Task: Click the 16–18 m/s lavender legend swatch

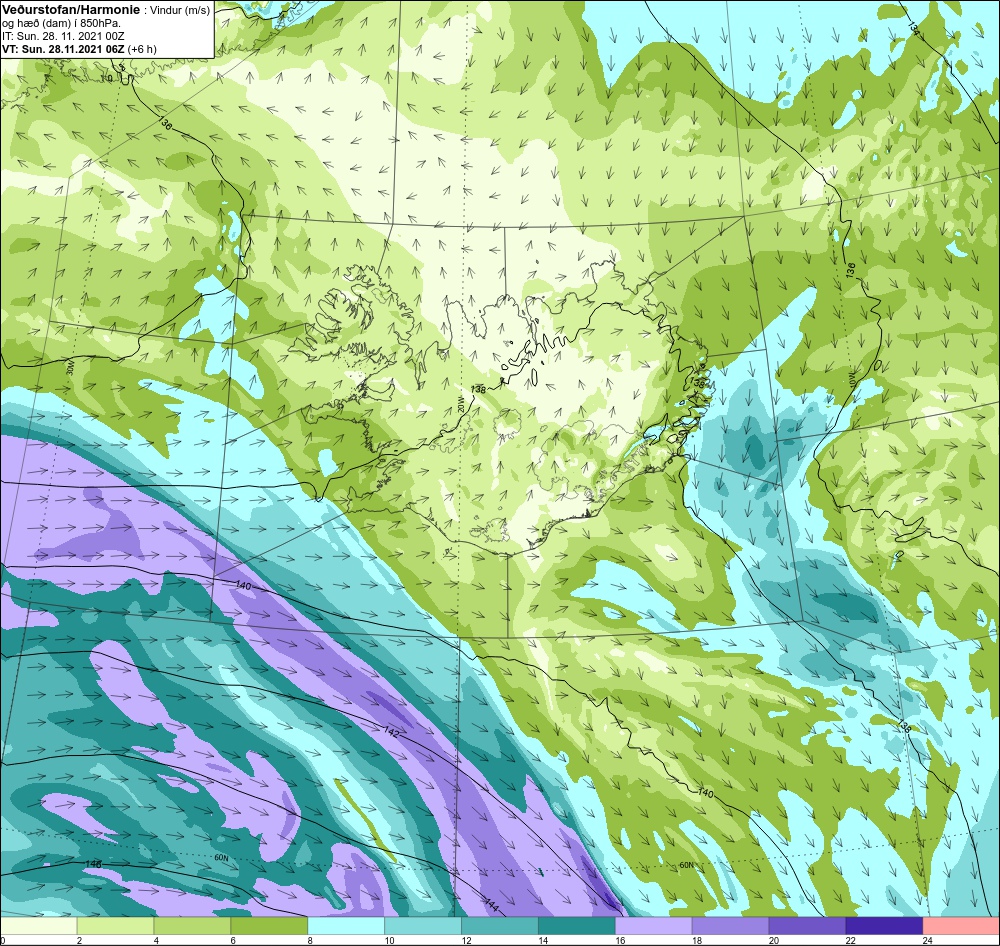Action: tap(654, 925)
